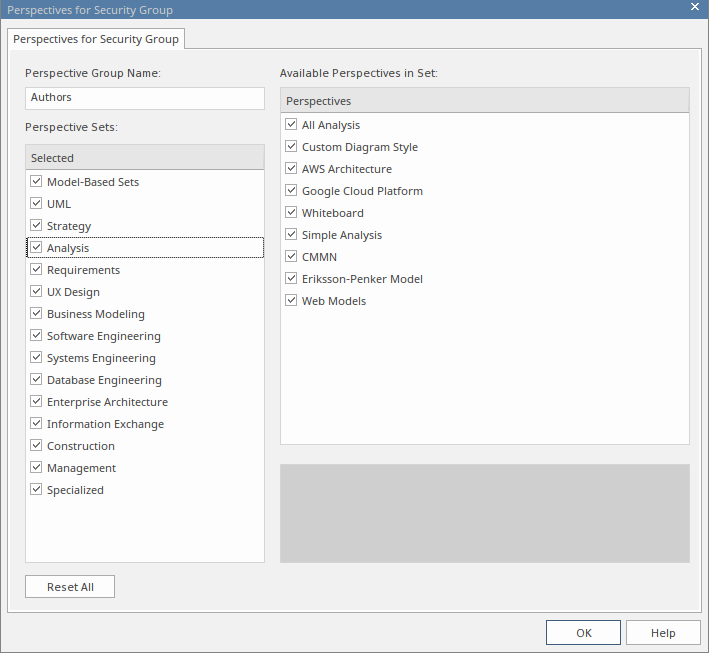
Task: Uncheck the Whiteboard perspective checkbox
Action: (291, 213)
